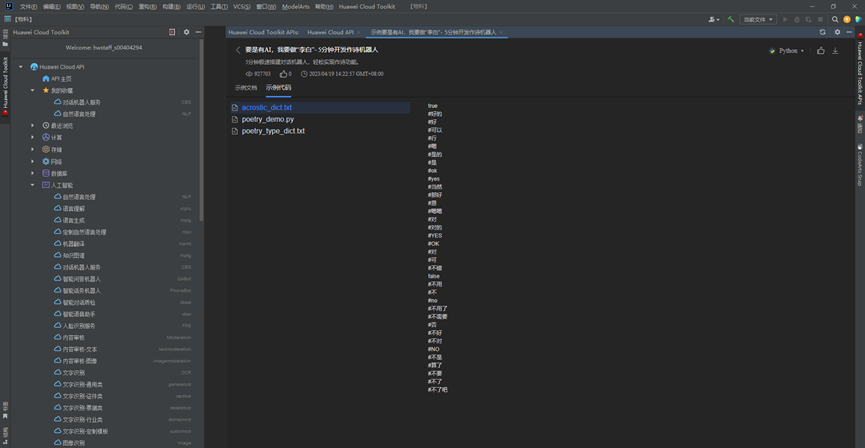This screenshot has width=865, height=448.
Task: Collapse the 我的收藏 favorites node
Action: coord(32,90)
